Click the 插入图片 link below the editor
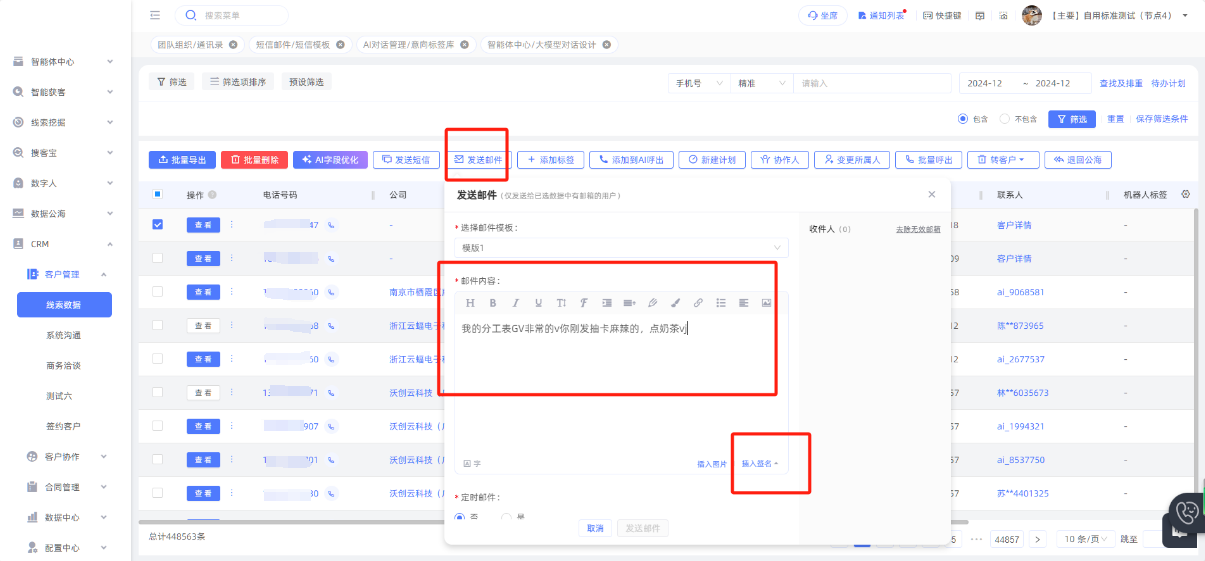 click(x=712, y=464)
